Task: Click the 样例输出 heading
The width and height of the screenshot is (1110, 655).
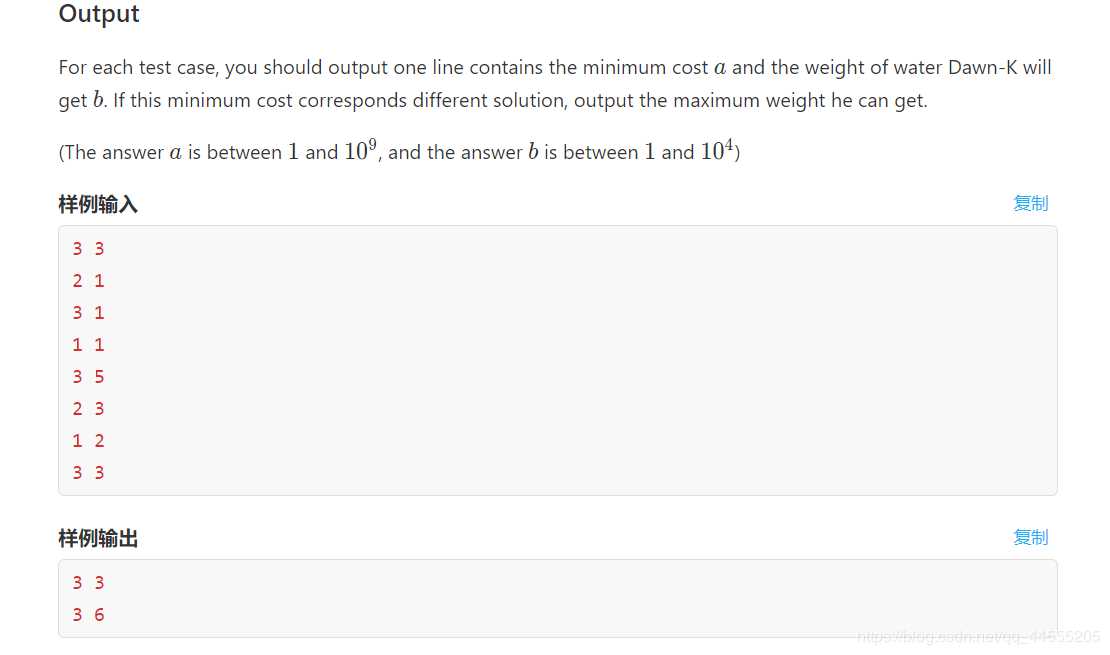Action: 98,539
